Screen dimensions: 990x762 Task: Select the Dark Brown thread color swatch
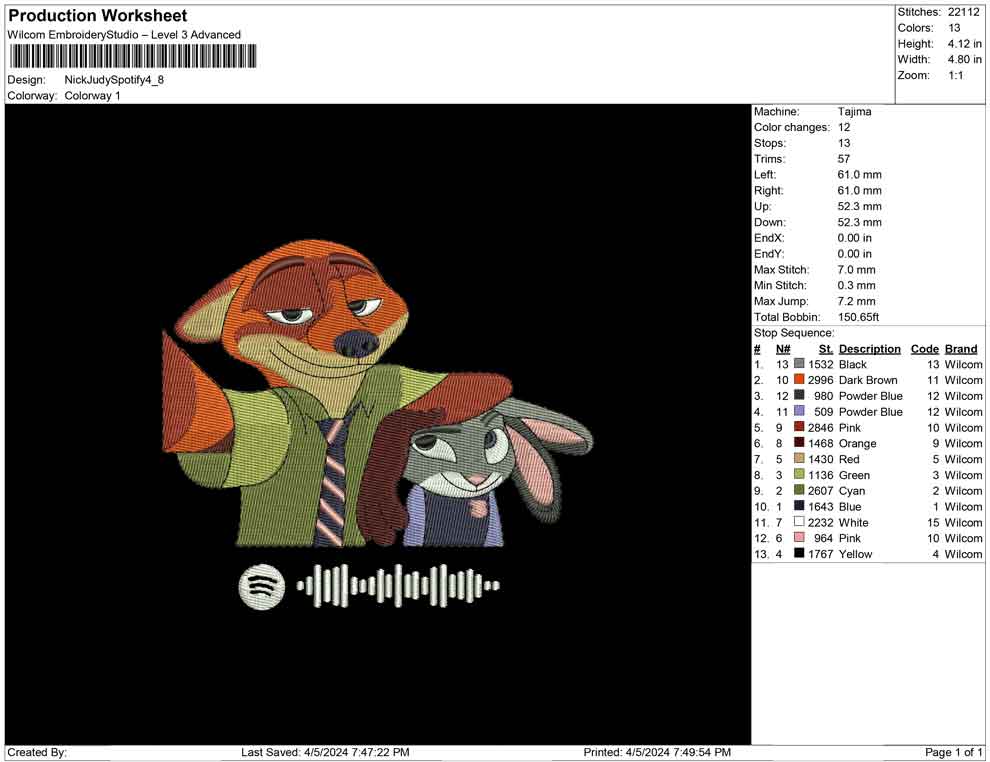[799, 380]
